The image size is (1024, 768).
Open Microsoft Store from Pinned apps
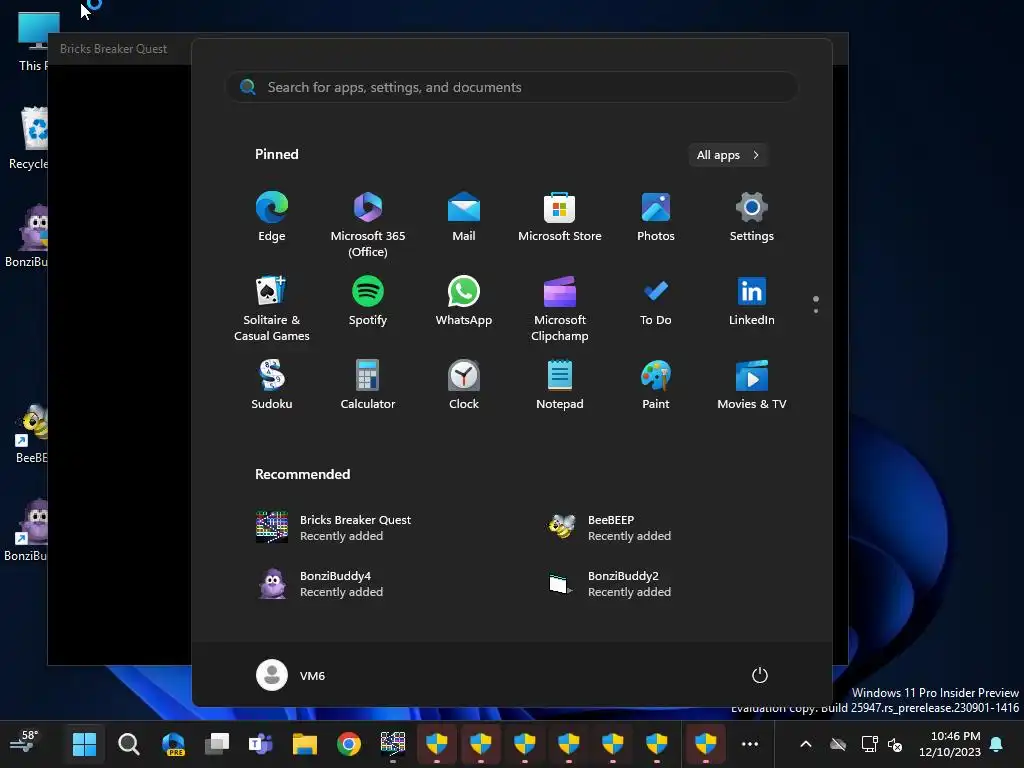tap(560, 217)
